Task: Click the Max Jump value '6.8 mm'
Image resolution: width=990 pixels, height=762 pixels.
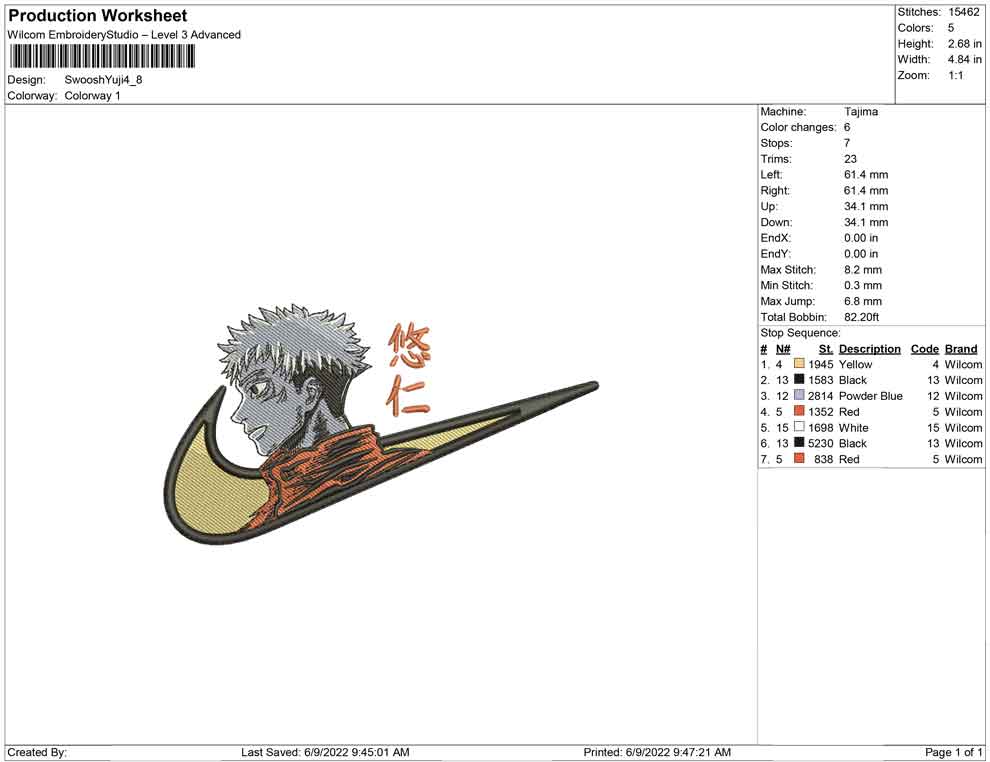Action: 862,301
